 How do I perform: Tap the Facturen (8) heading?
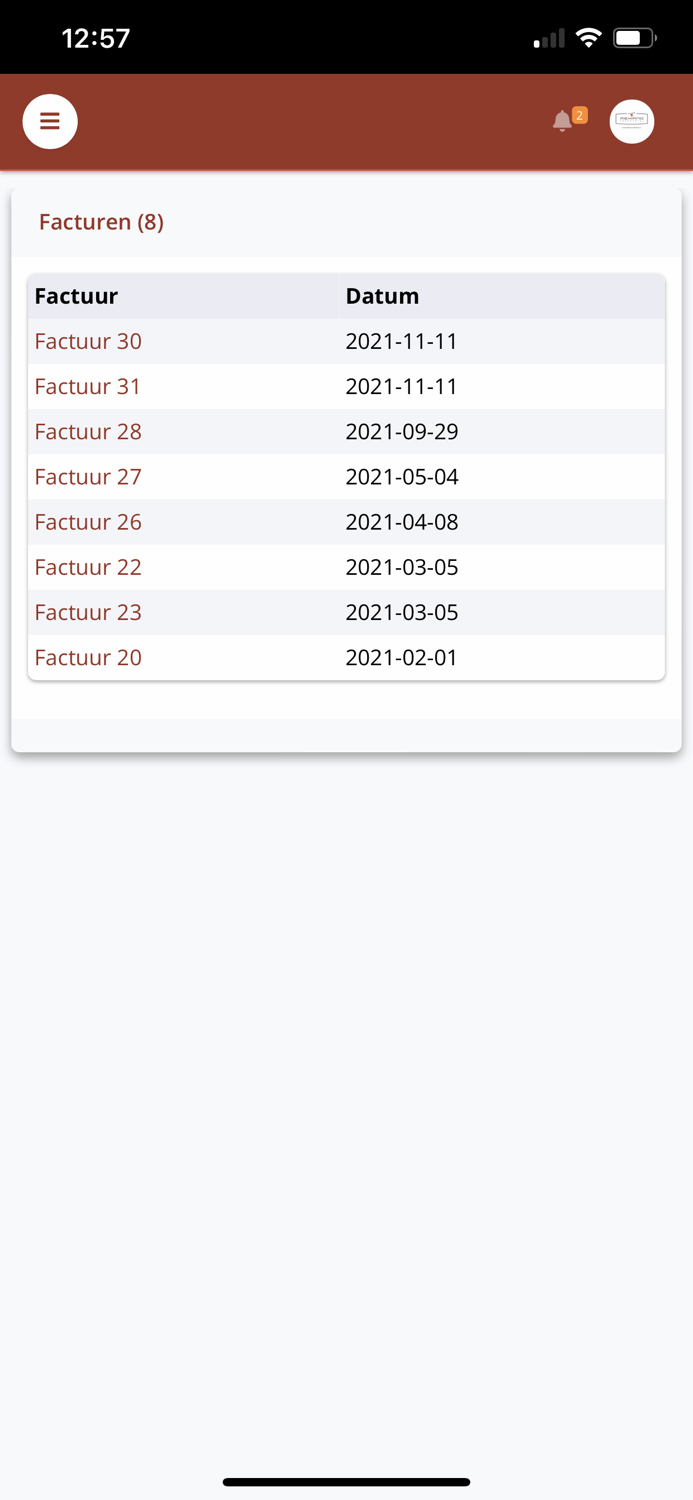pos(101,222)
